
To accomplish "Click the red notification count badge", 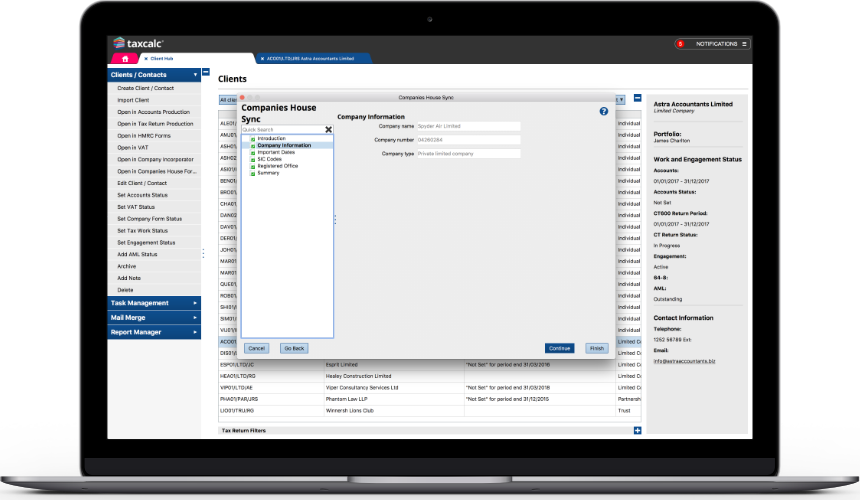I will click(x=680, y=44).
